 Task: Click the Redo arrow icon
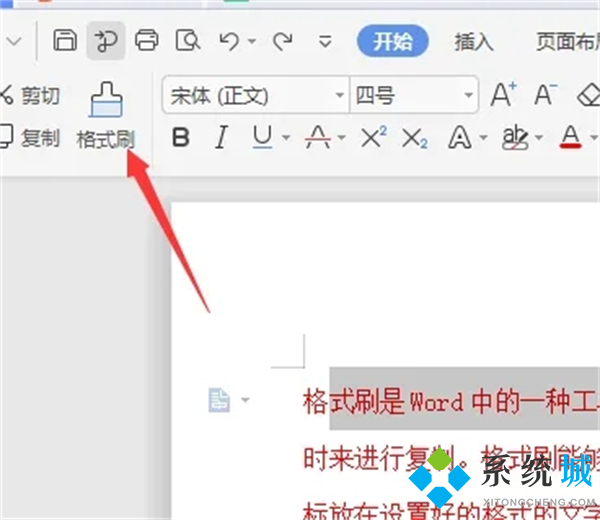(x=282, y=41)
